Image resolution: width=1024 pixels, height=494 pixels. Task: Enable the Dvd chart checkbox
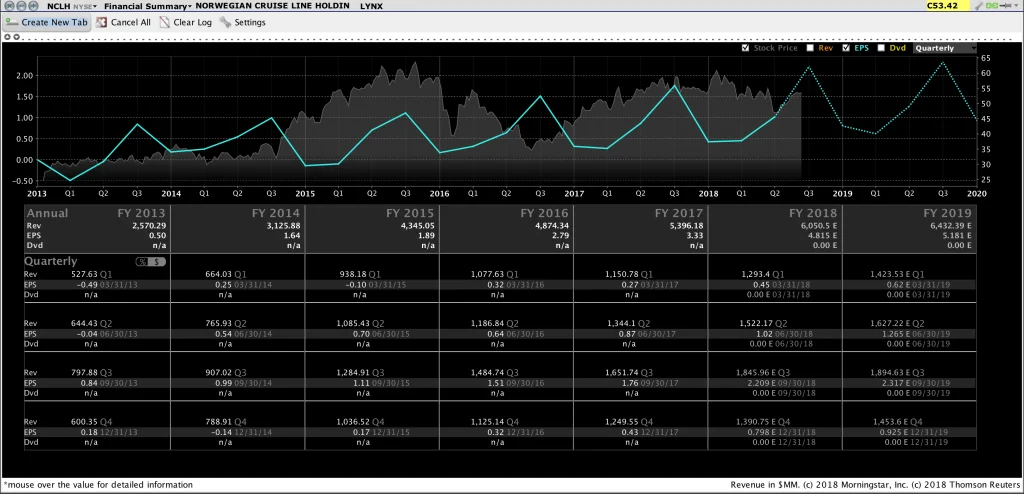(882, 48)
